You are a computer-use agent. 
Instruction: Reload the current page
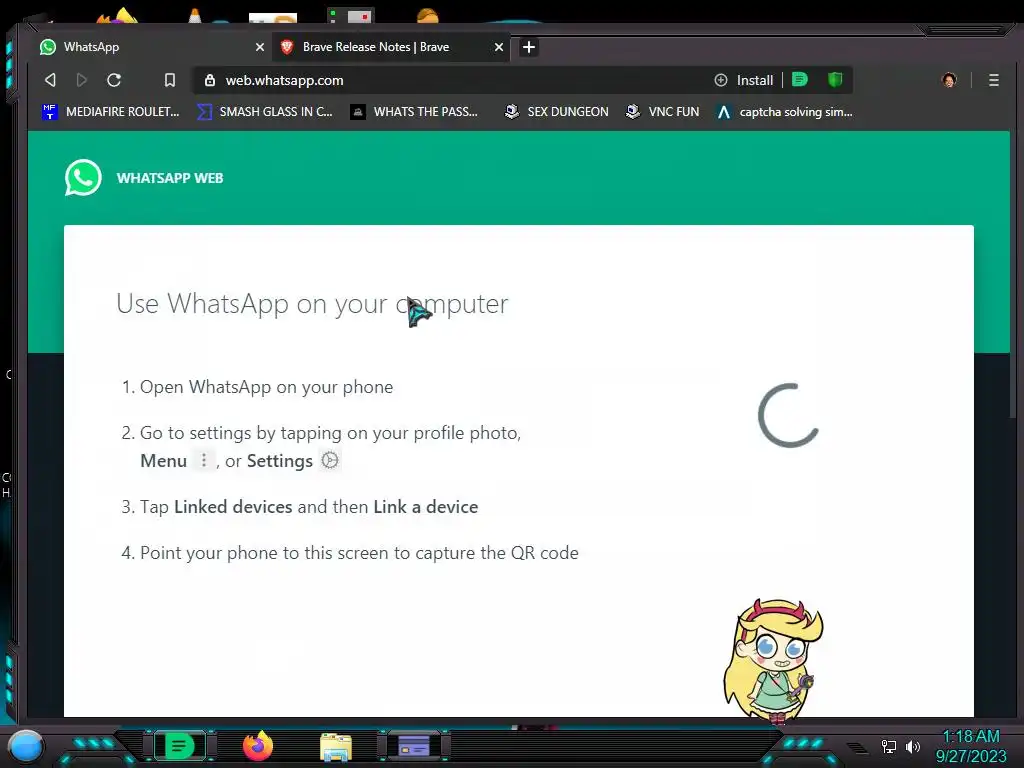click(x=114, y=80)
